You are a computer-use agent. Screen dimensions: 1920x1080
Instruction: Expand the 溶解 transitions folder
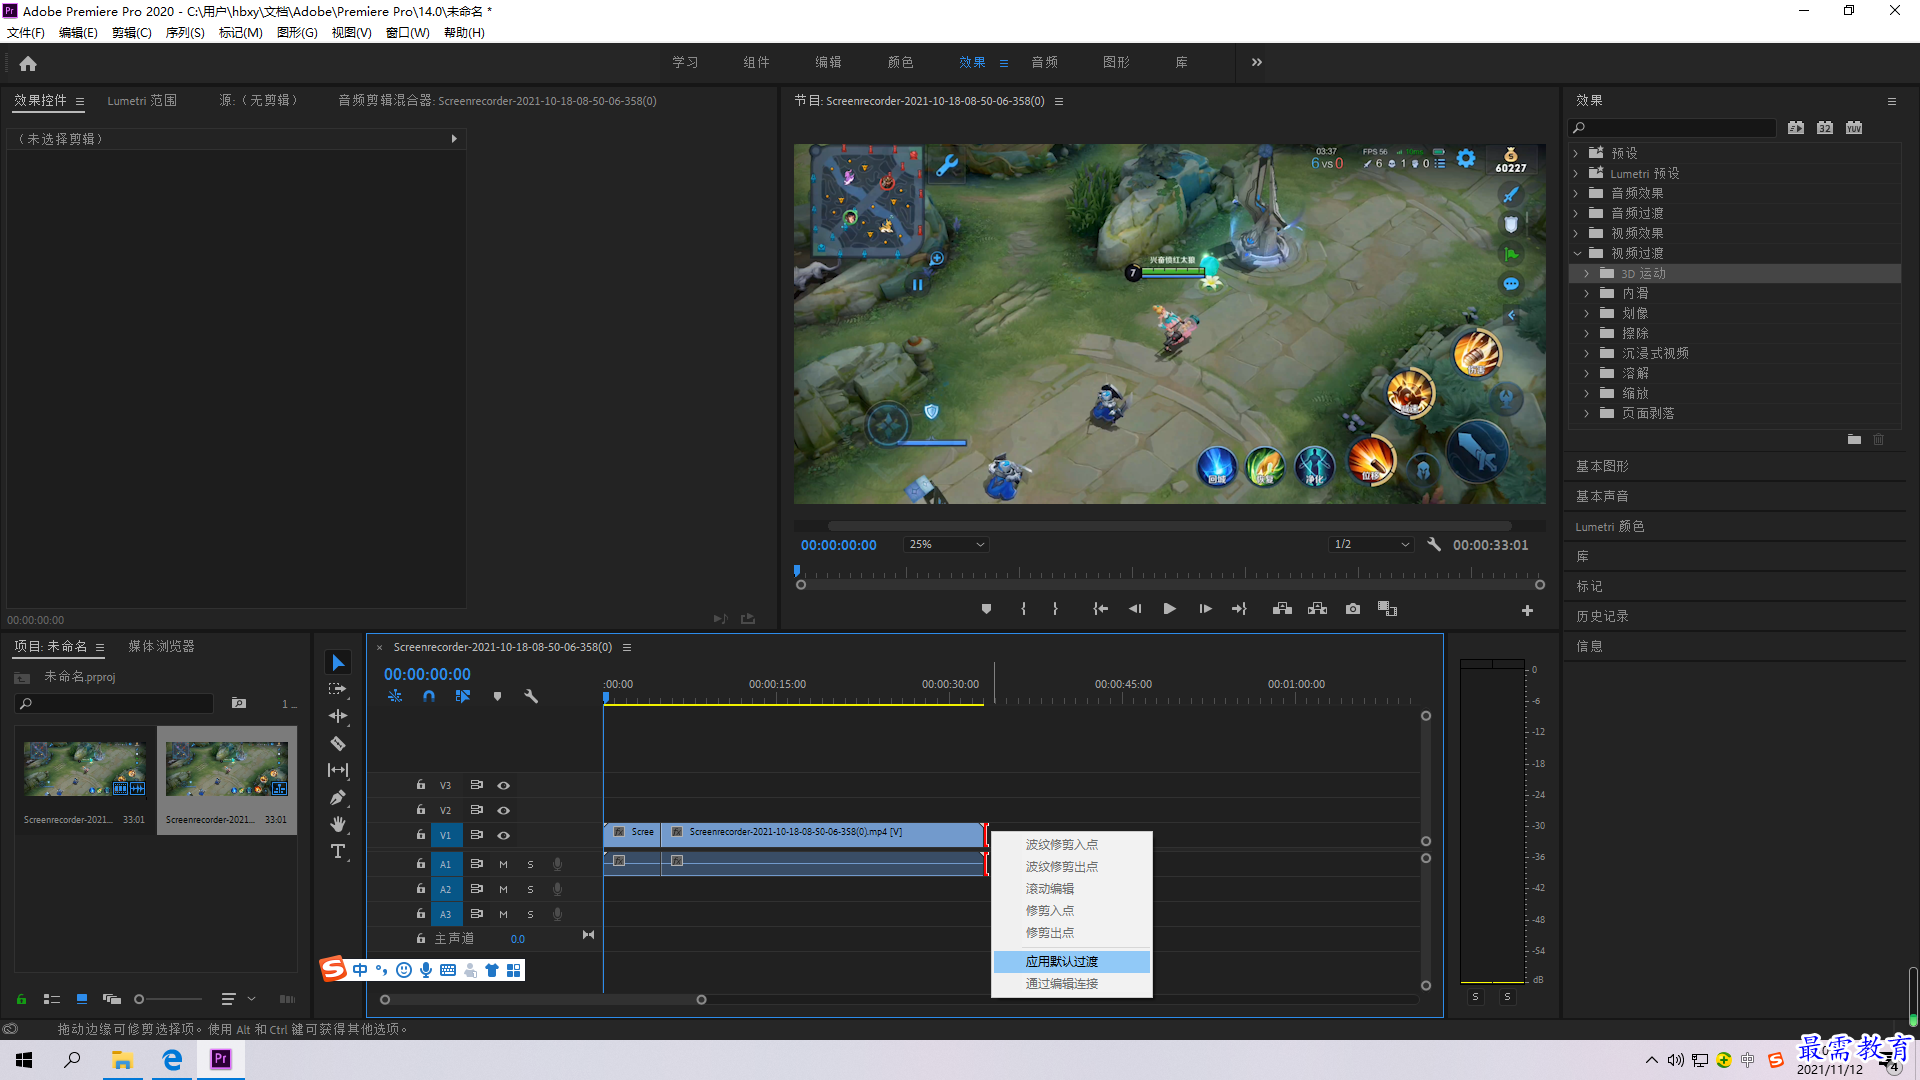(1586, 374)
